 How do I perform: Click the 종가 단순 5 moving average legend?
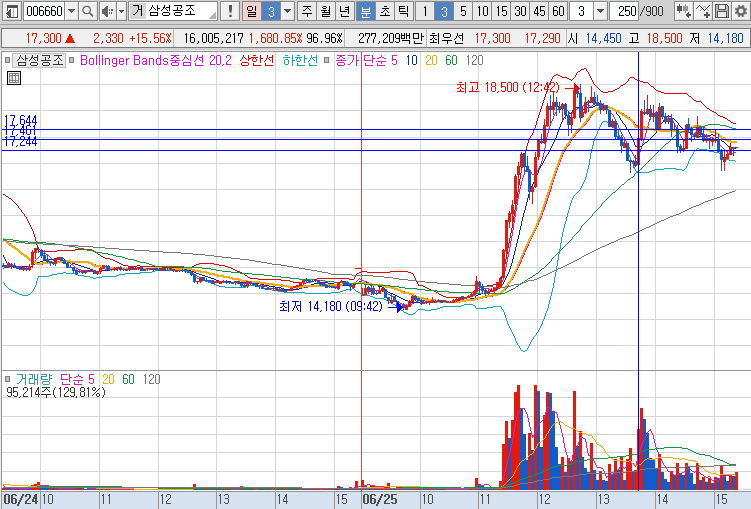[x=366, y=60]
